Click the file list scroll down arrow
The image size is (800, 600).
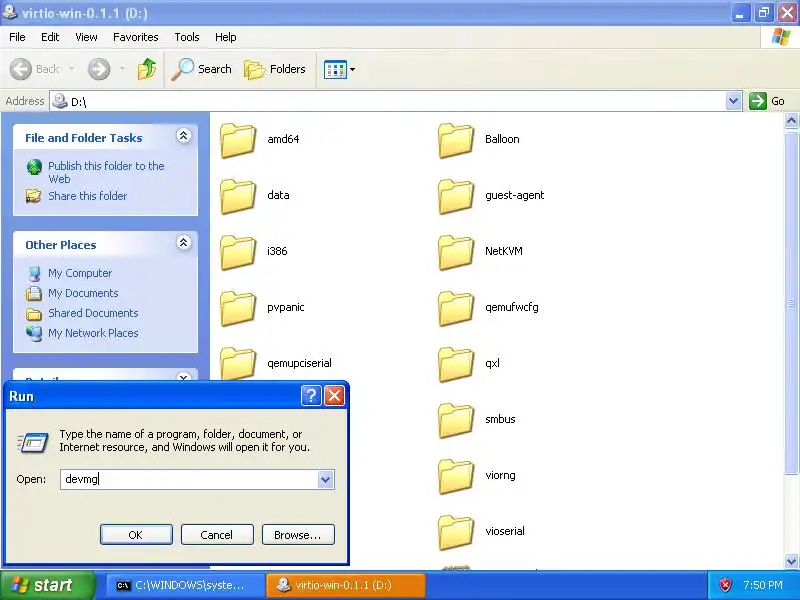tap(791, 561)
